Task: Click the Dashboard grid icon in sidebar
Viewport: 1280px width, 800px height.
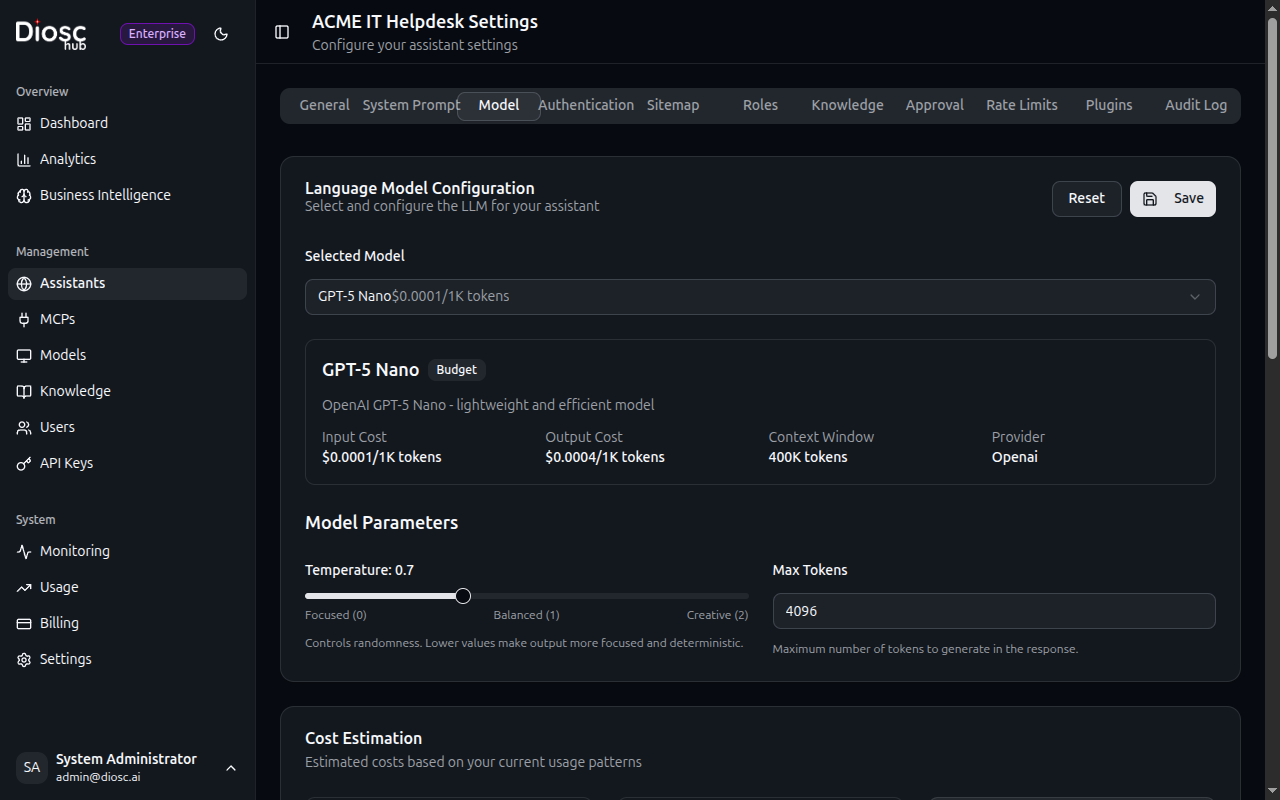Action: (24, 123)
